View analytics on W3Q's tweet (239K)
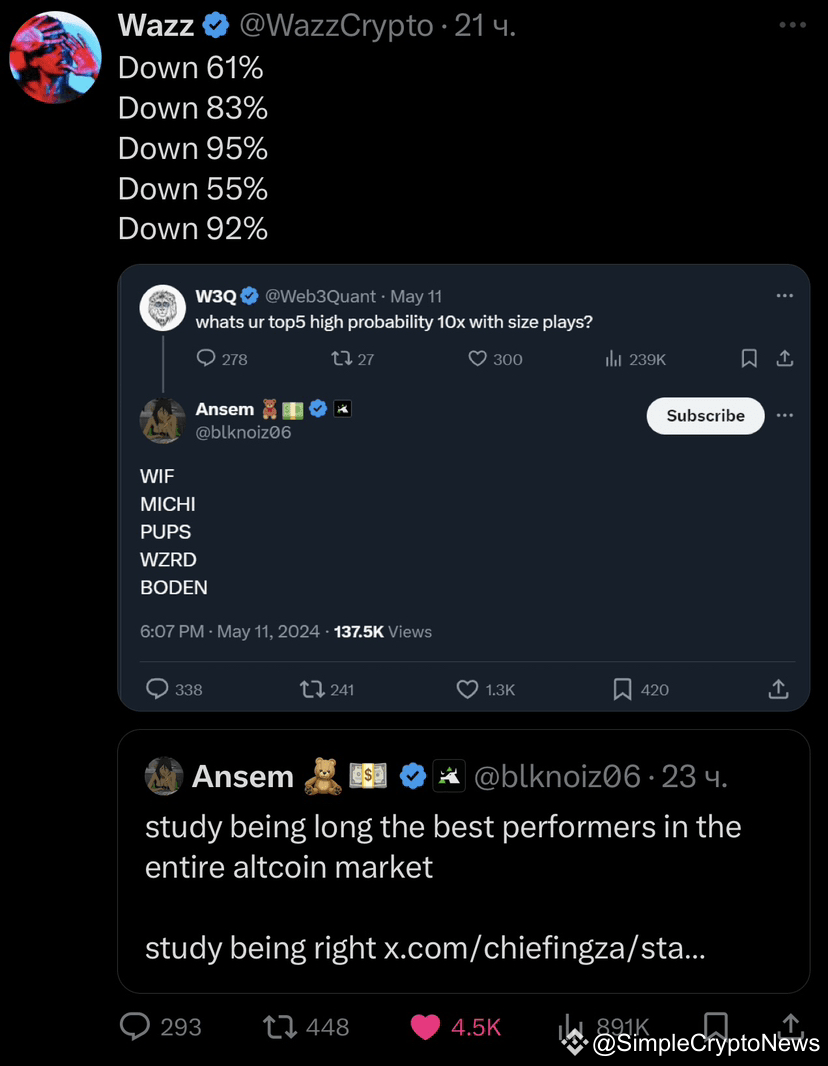Viewport: 828px width, 1066px height. pos(614,359)
